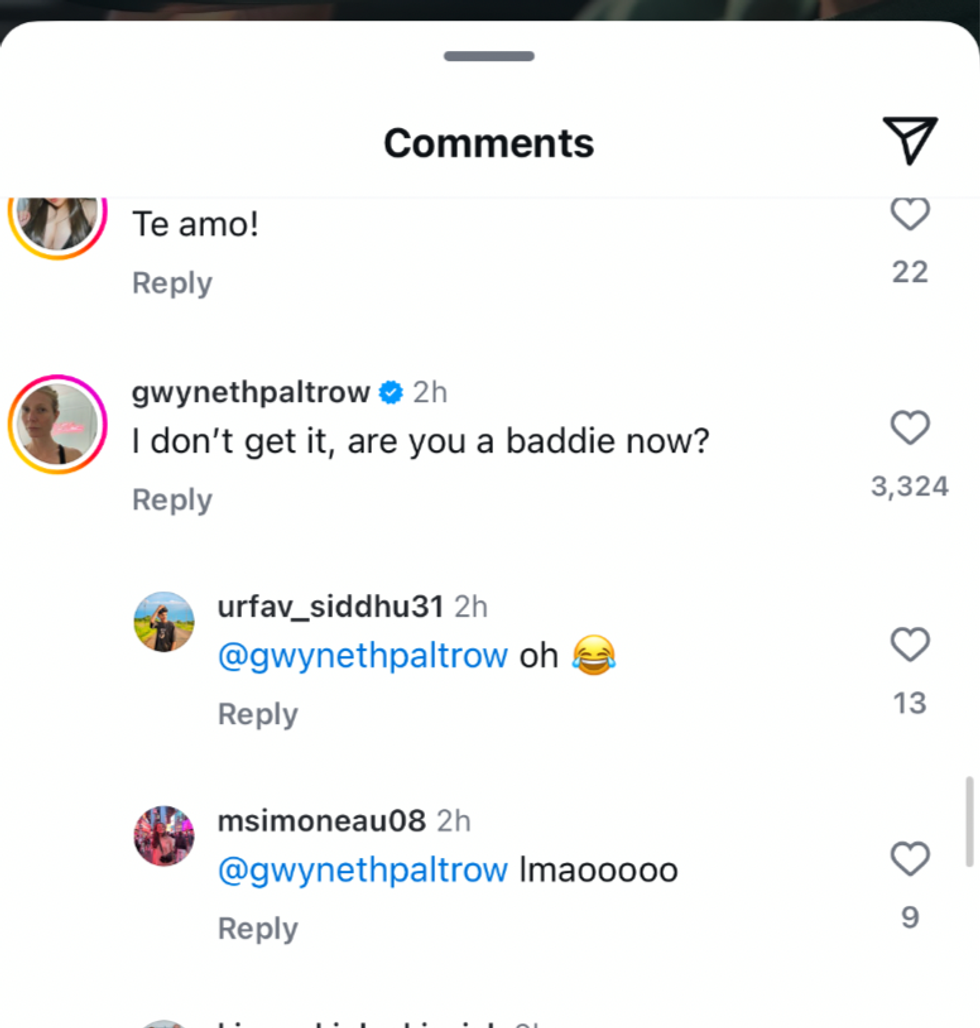This screenshot has height=1028, width=980.
Task: Open msimoneau08 username link
Action: (x=321, y=821)
